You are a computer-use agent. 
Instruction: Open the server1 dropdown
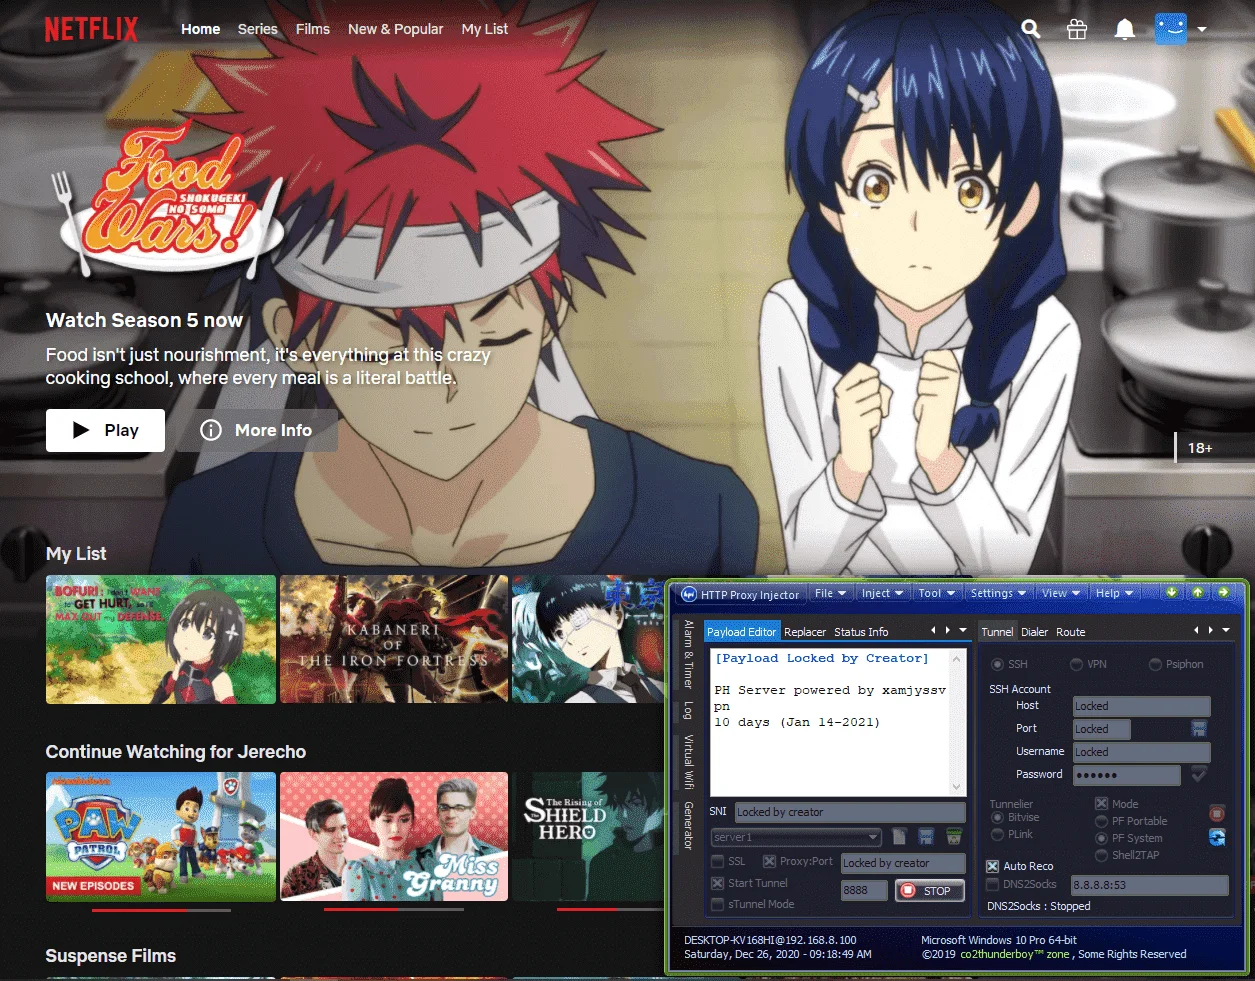coord(796,837)
